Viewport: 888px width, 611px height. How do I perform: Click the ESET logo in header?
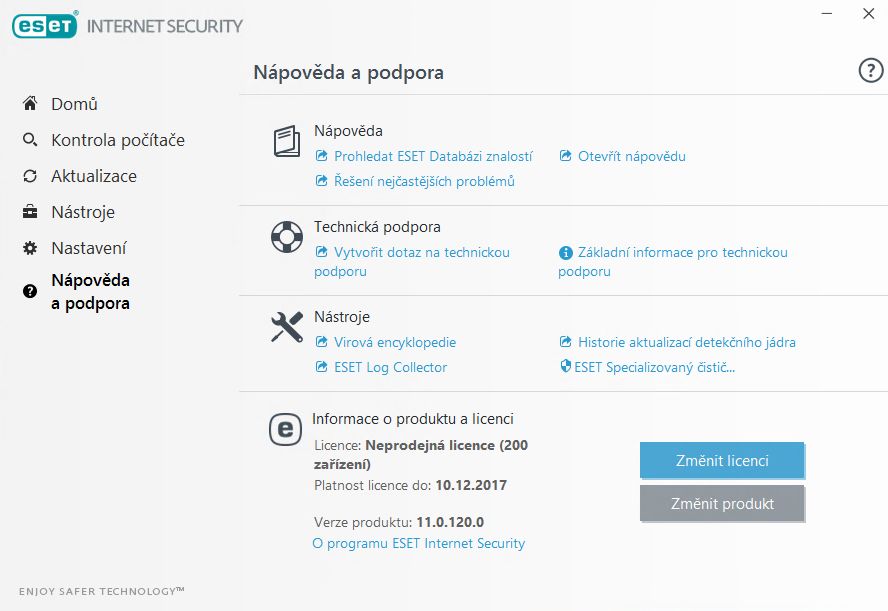coord(45,25)
